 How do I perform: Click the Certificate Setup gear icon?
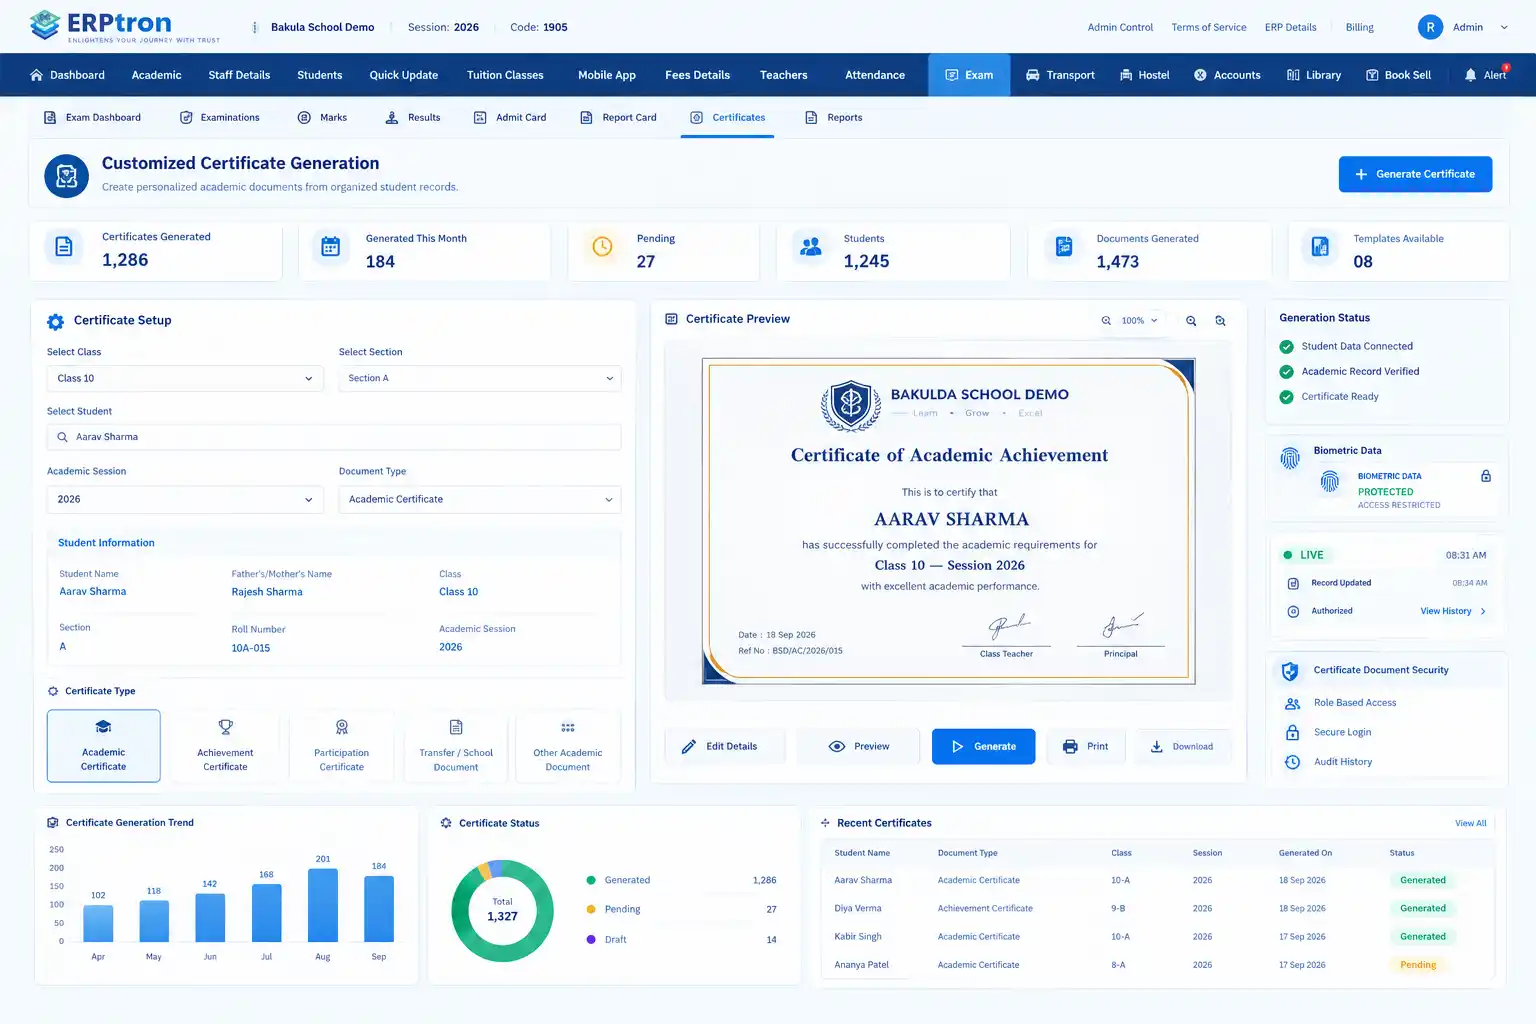pos(56,321)
